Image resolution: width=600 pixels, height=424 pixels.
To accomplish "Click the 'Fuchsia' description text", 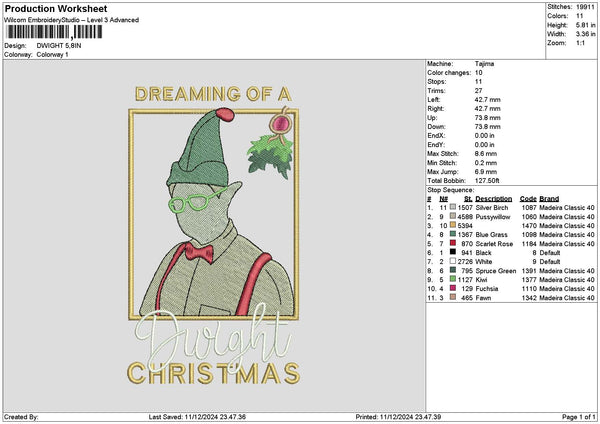I will [487, 289].
